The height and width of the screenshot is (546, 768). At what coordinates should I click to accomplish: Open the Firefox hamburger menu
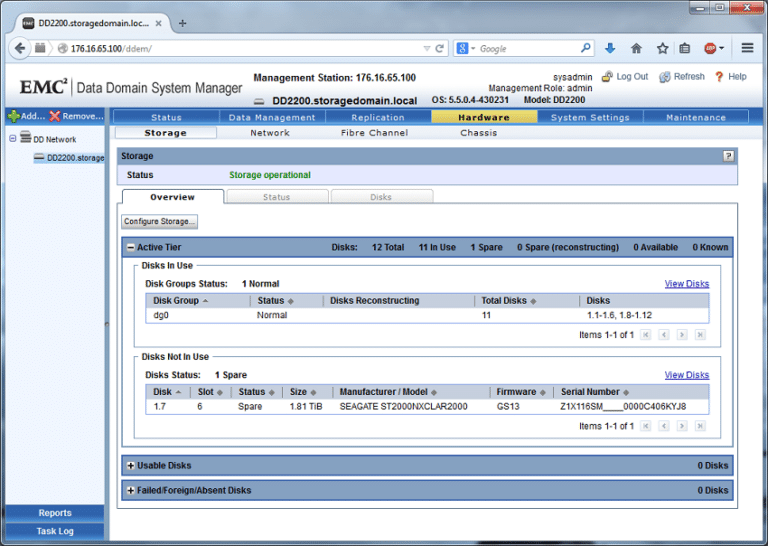pos(747,48)
